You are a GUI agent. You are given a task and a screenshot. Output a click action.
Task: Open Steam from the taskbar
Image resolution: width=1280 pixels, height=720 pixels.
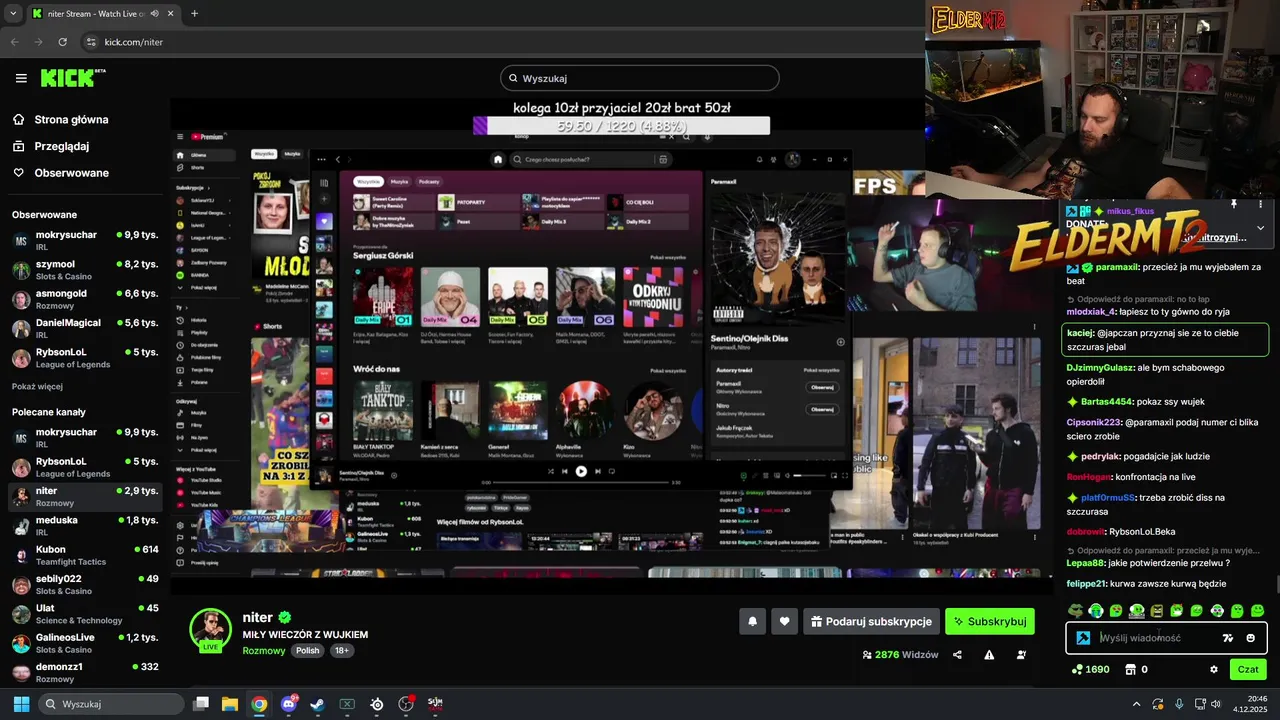pyautogui.click(x=317, y=704)
